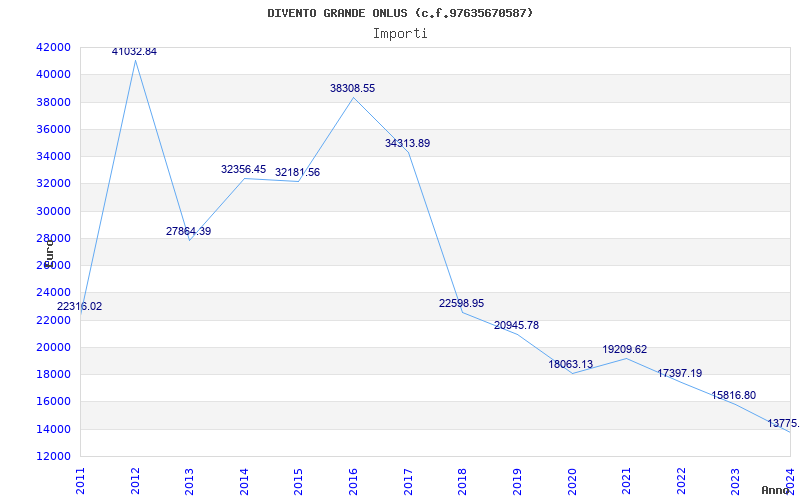800x500 pixels.
Task: Select the data label 38308.55
Action: click(353, 88)
